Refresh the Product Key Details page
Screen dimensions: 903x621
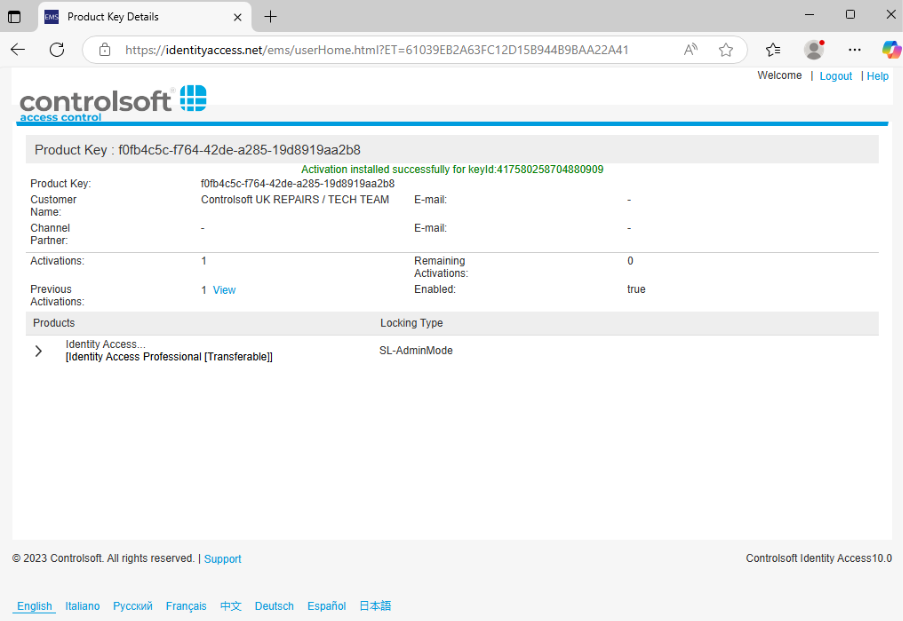click(x=57, y=50)
